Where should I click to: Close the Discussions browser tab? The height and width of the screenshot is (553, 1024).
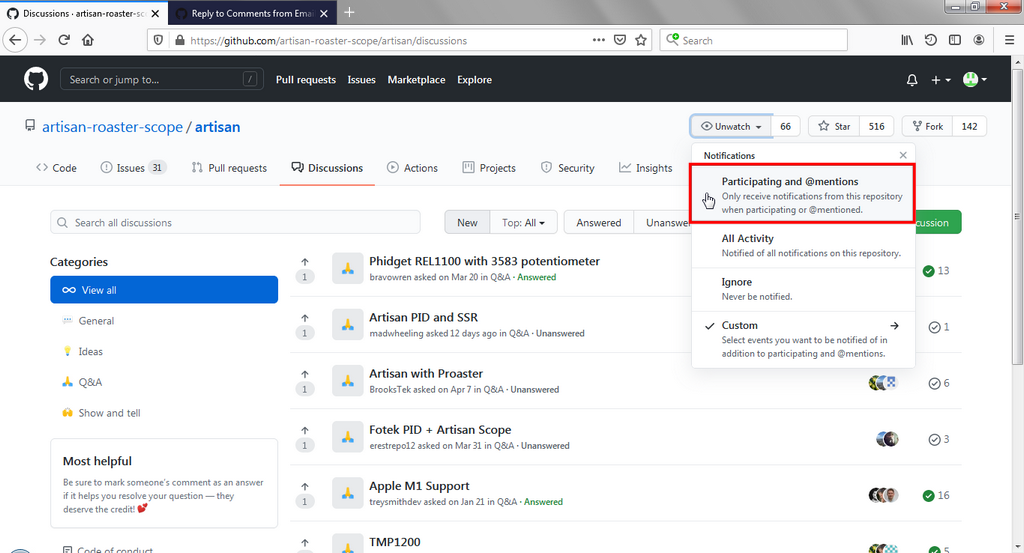(x=155, y=13)
